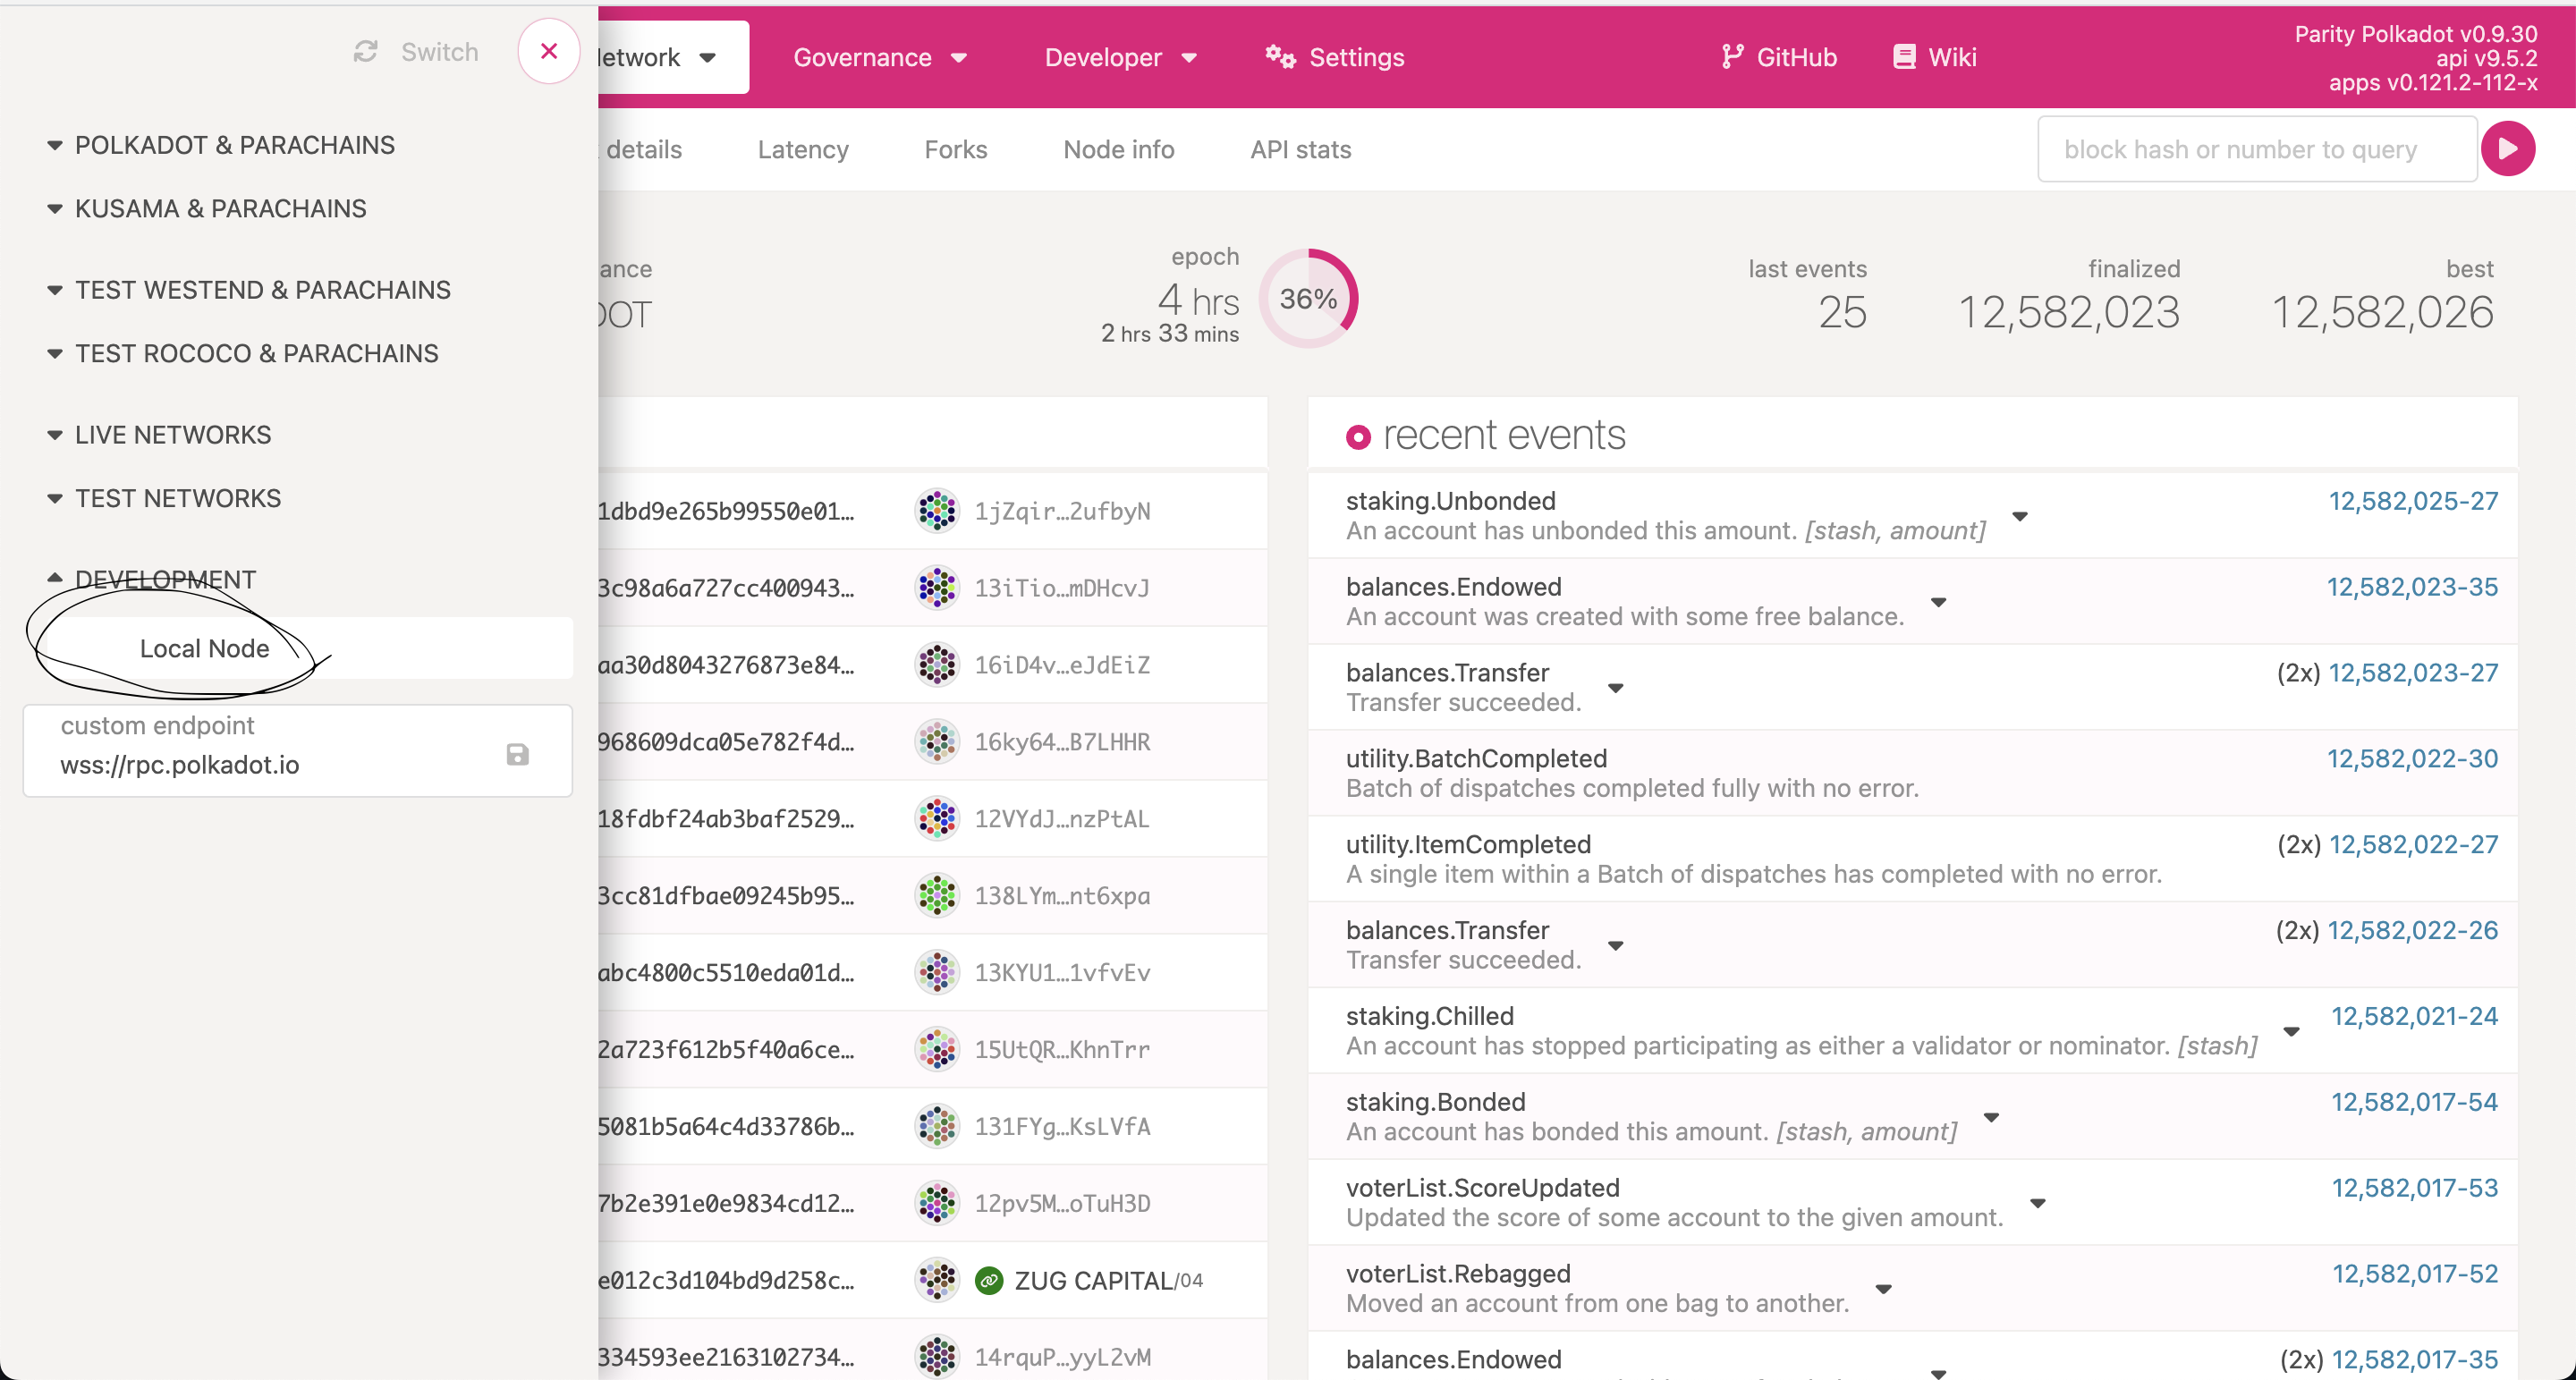
Task: Click identicon for 1jZqir…2ufbyN
Action: (x=937, y=511)
